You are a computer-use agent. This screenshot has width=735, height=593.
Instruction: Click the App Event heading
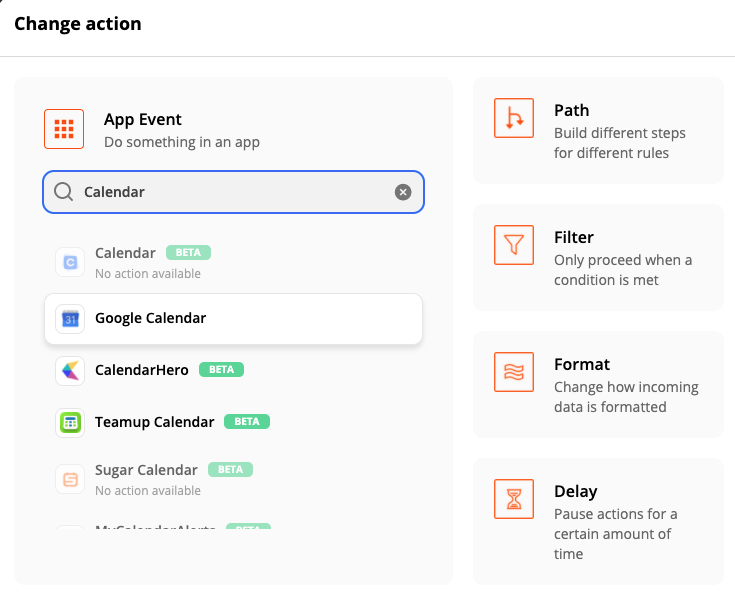[x=143, y=120]
